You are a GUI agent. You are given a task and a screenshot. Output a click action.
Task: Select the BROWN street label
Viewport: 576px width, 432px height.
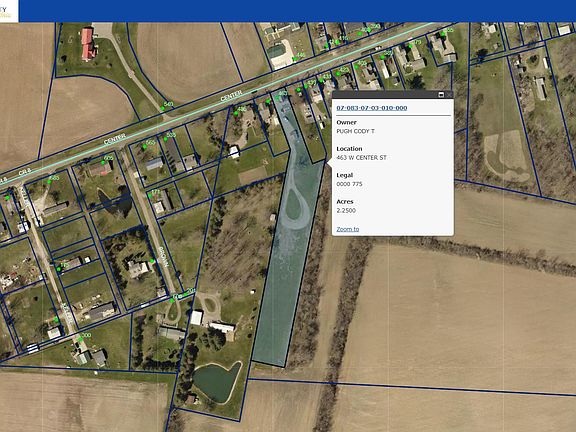[x=164, y=256]
